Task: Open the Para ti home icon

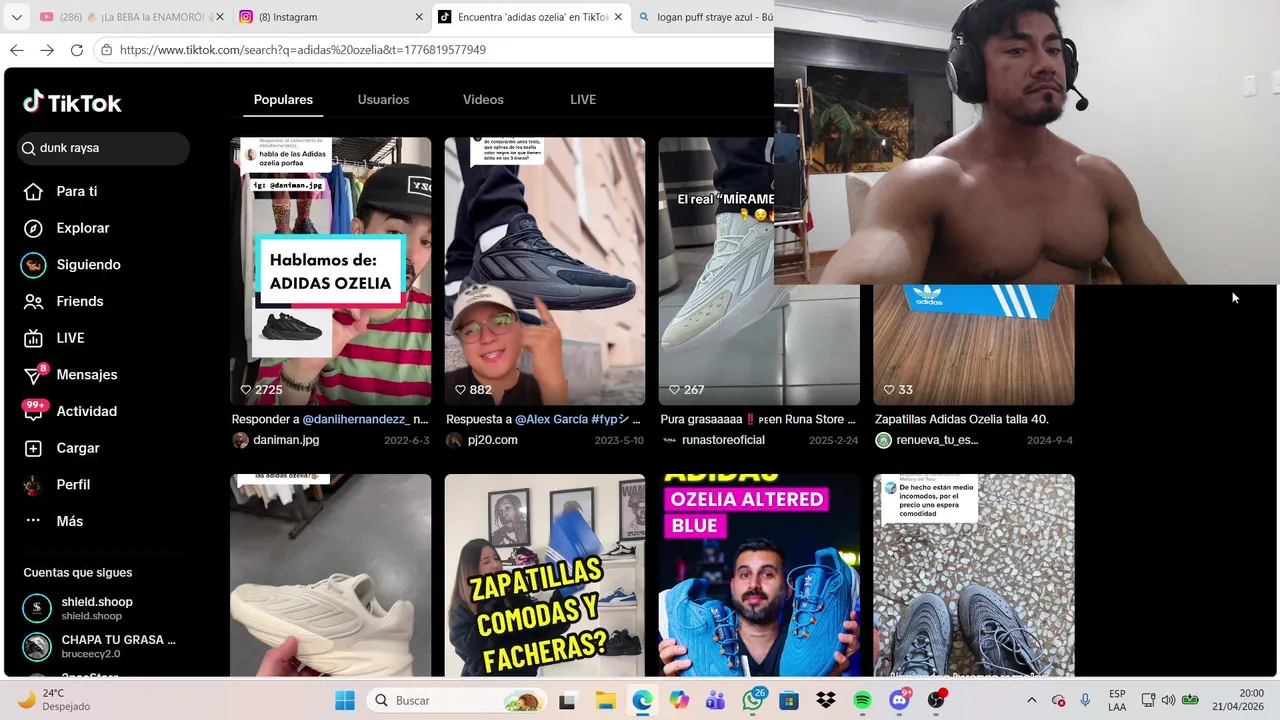Action: (33, 191)
